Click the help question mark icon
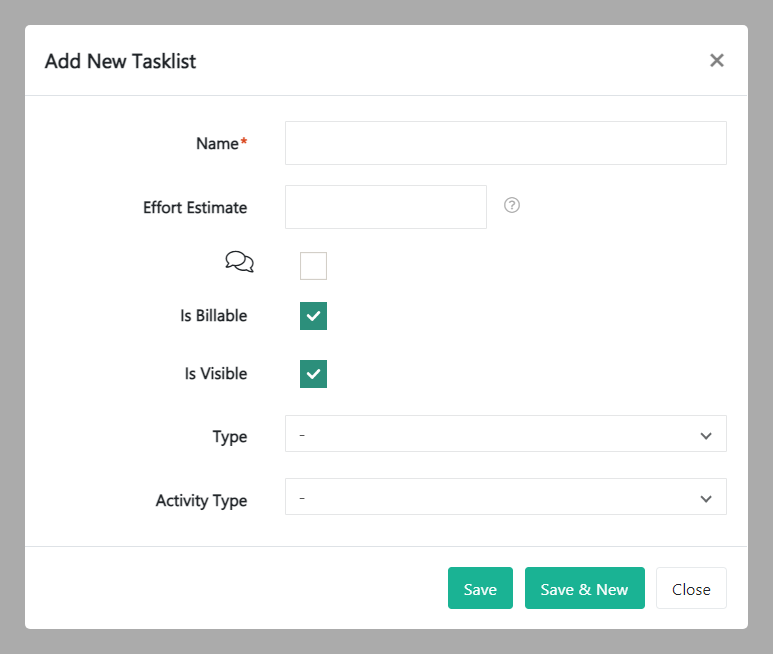Screen dimensions: 773x654 pos(512,205)
